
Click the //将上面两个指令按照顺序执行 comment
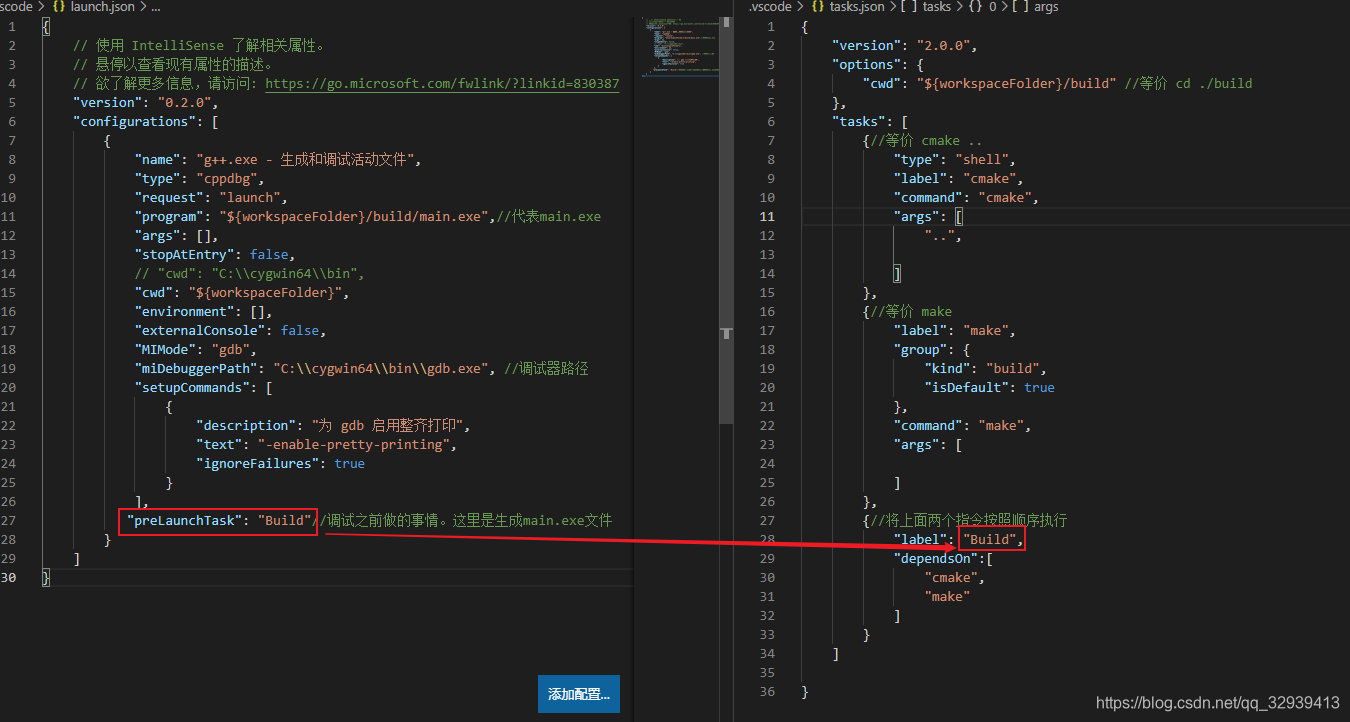969,521
